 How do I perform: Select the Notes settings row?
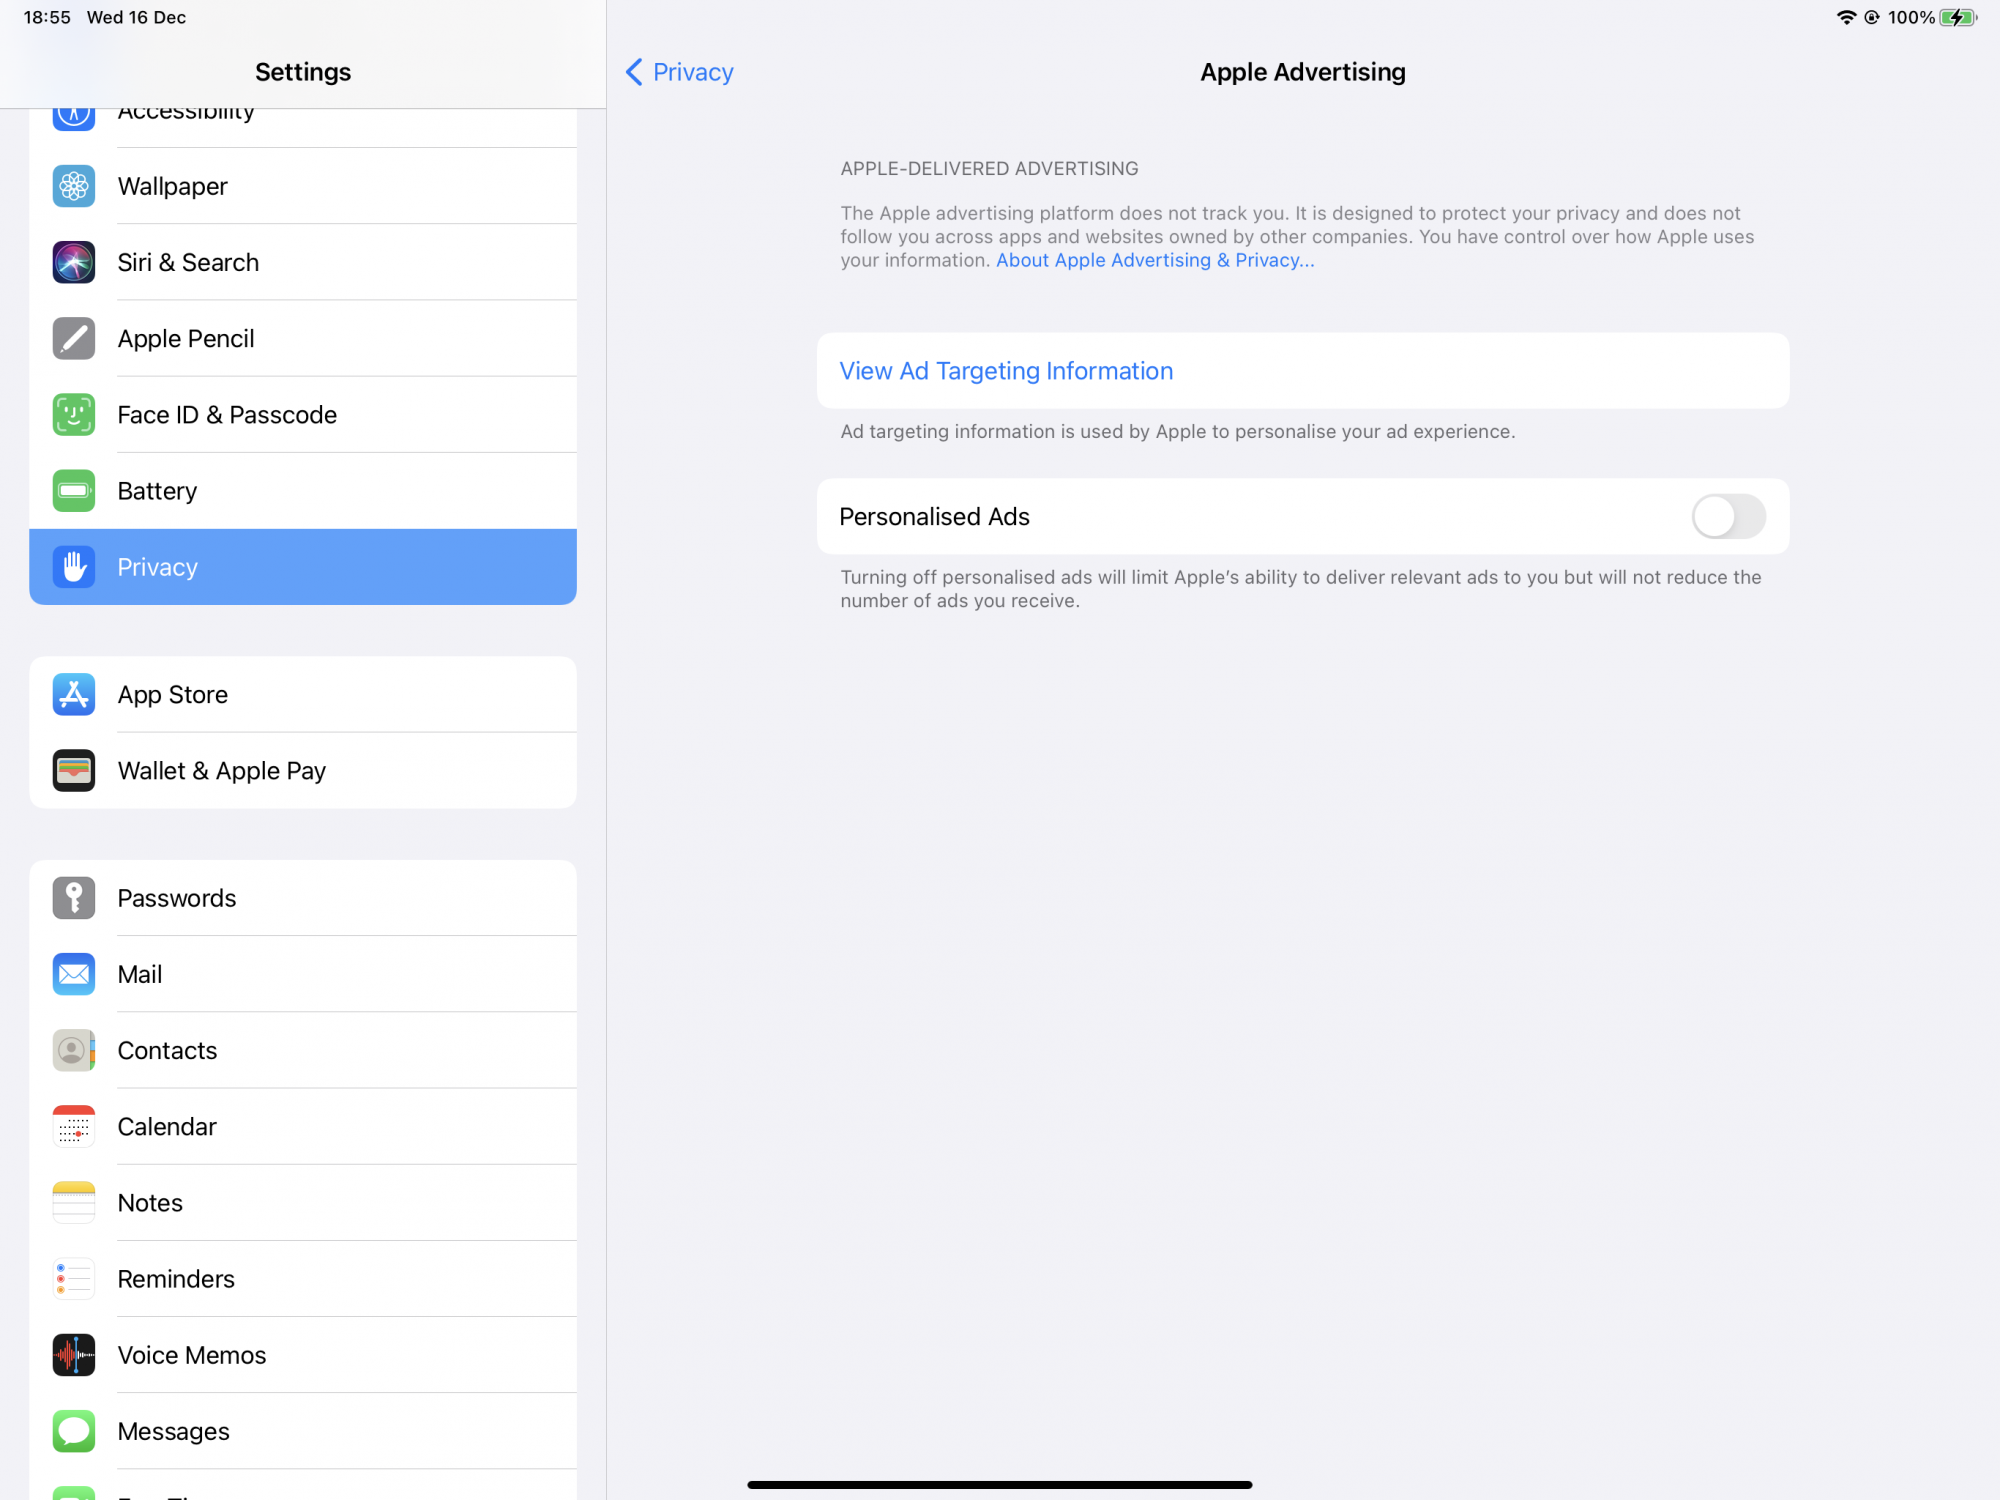tap(303, 1202)
